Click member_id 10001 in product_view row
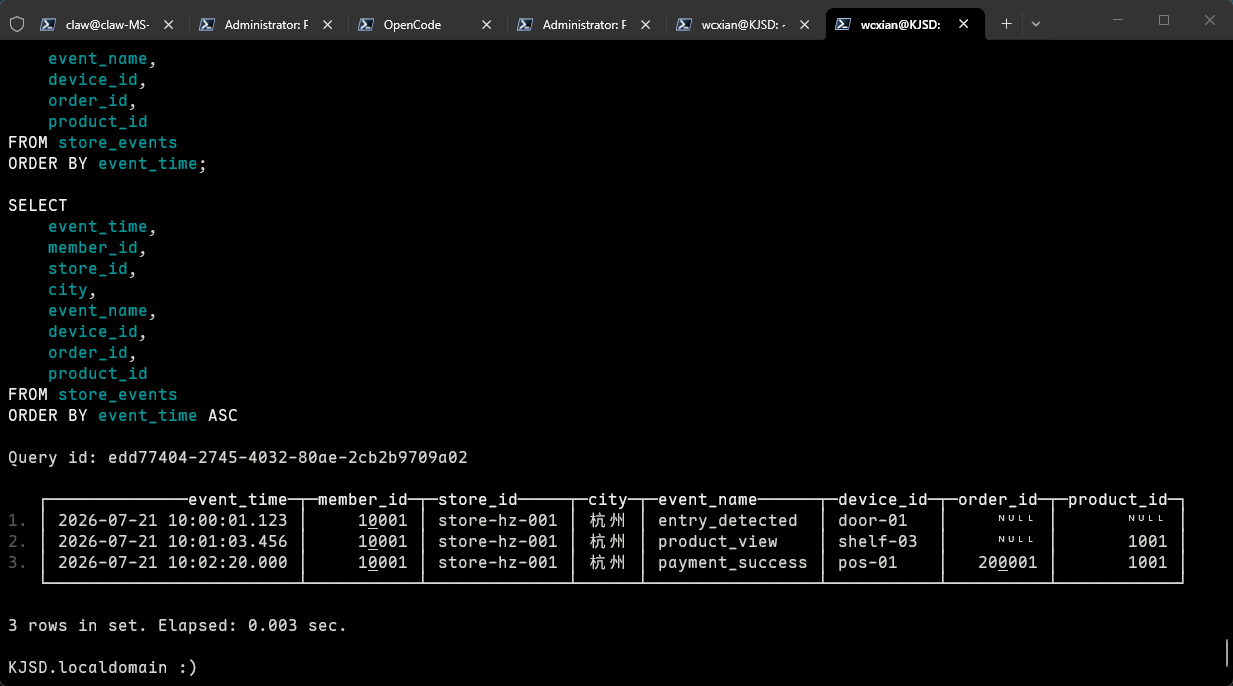The image size is (1233, 686). tap(383, 541)
